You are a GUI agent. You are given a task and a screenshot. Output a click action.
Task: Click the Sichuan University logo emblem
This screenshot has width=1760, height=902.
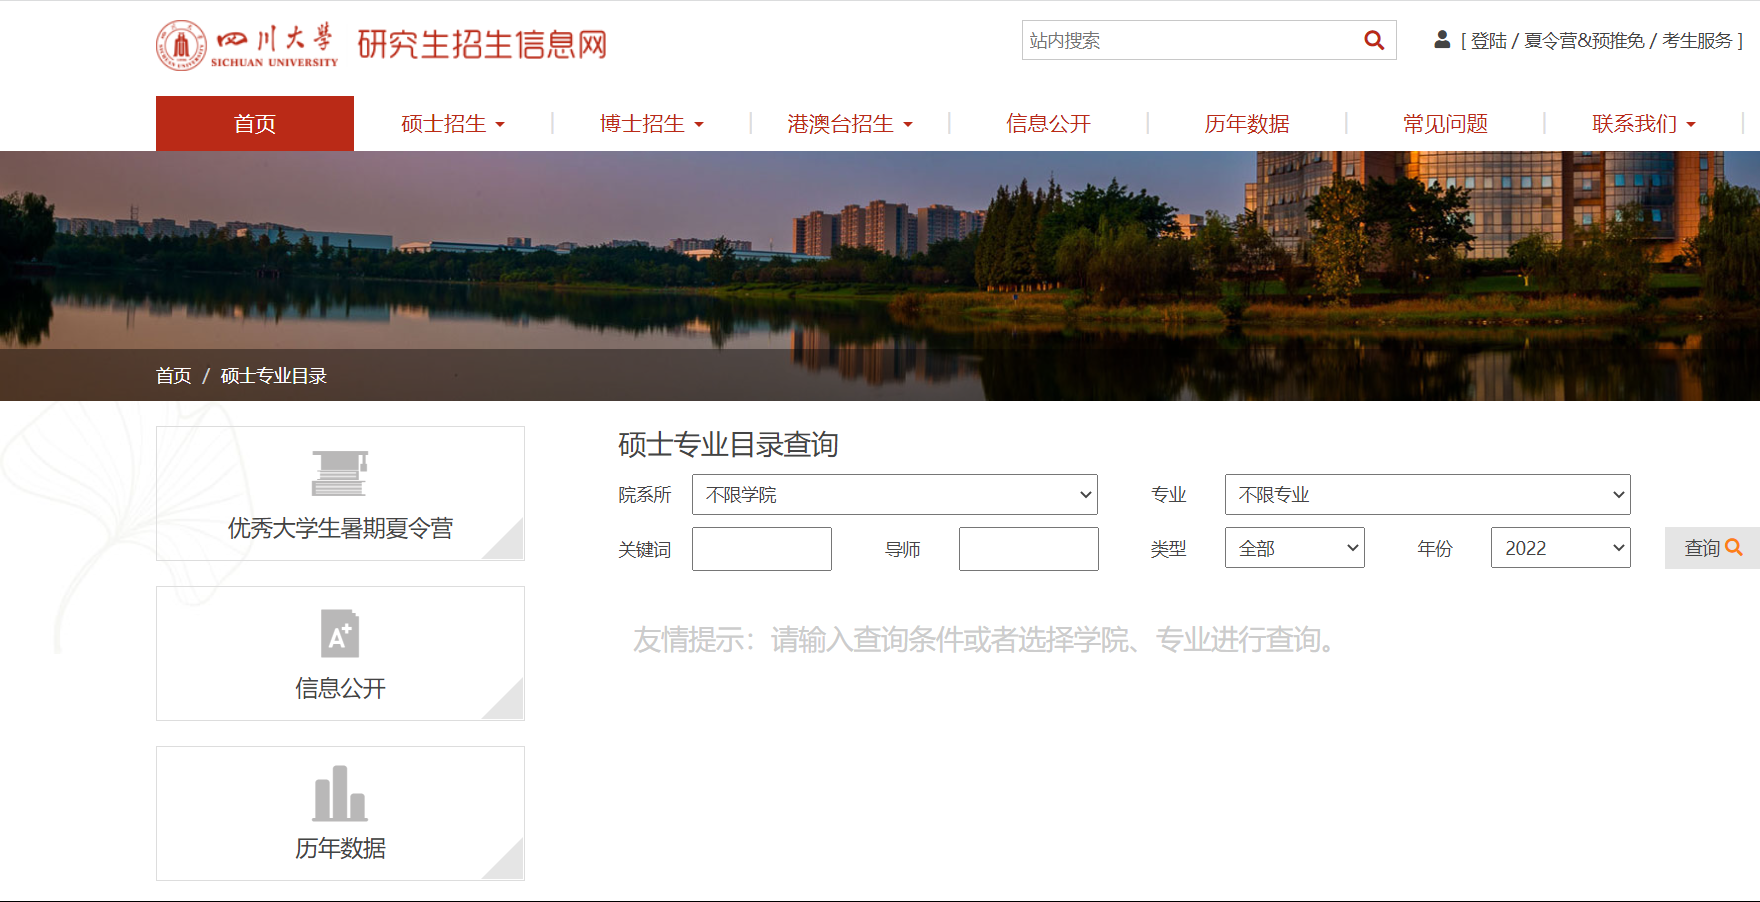[x=181, y=45]
